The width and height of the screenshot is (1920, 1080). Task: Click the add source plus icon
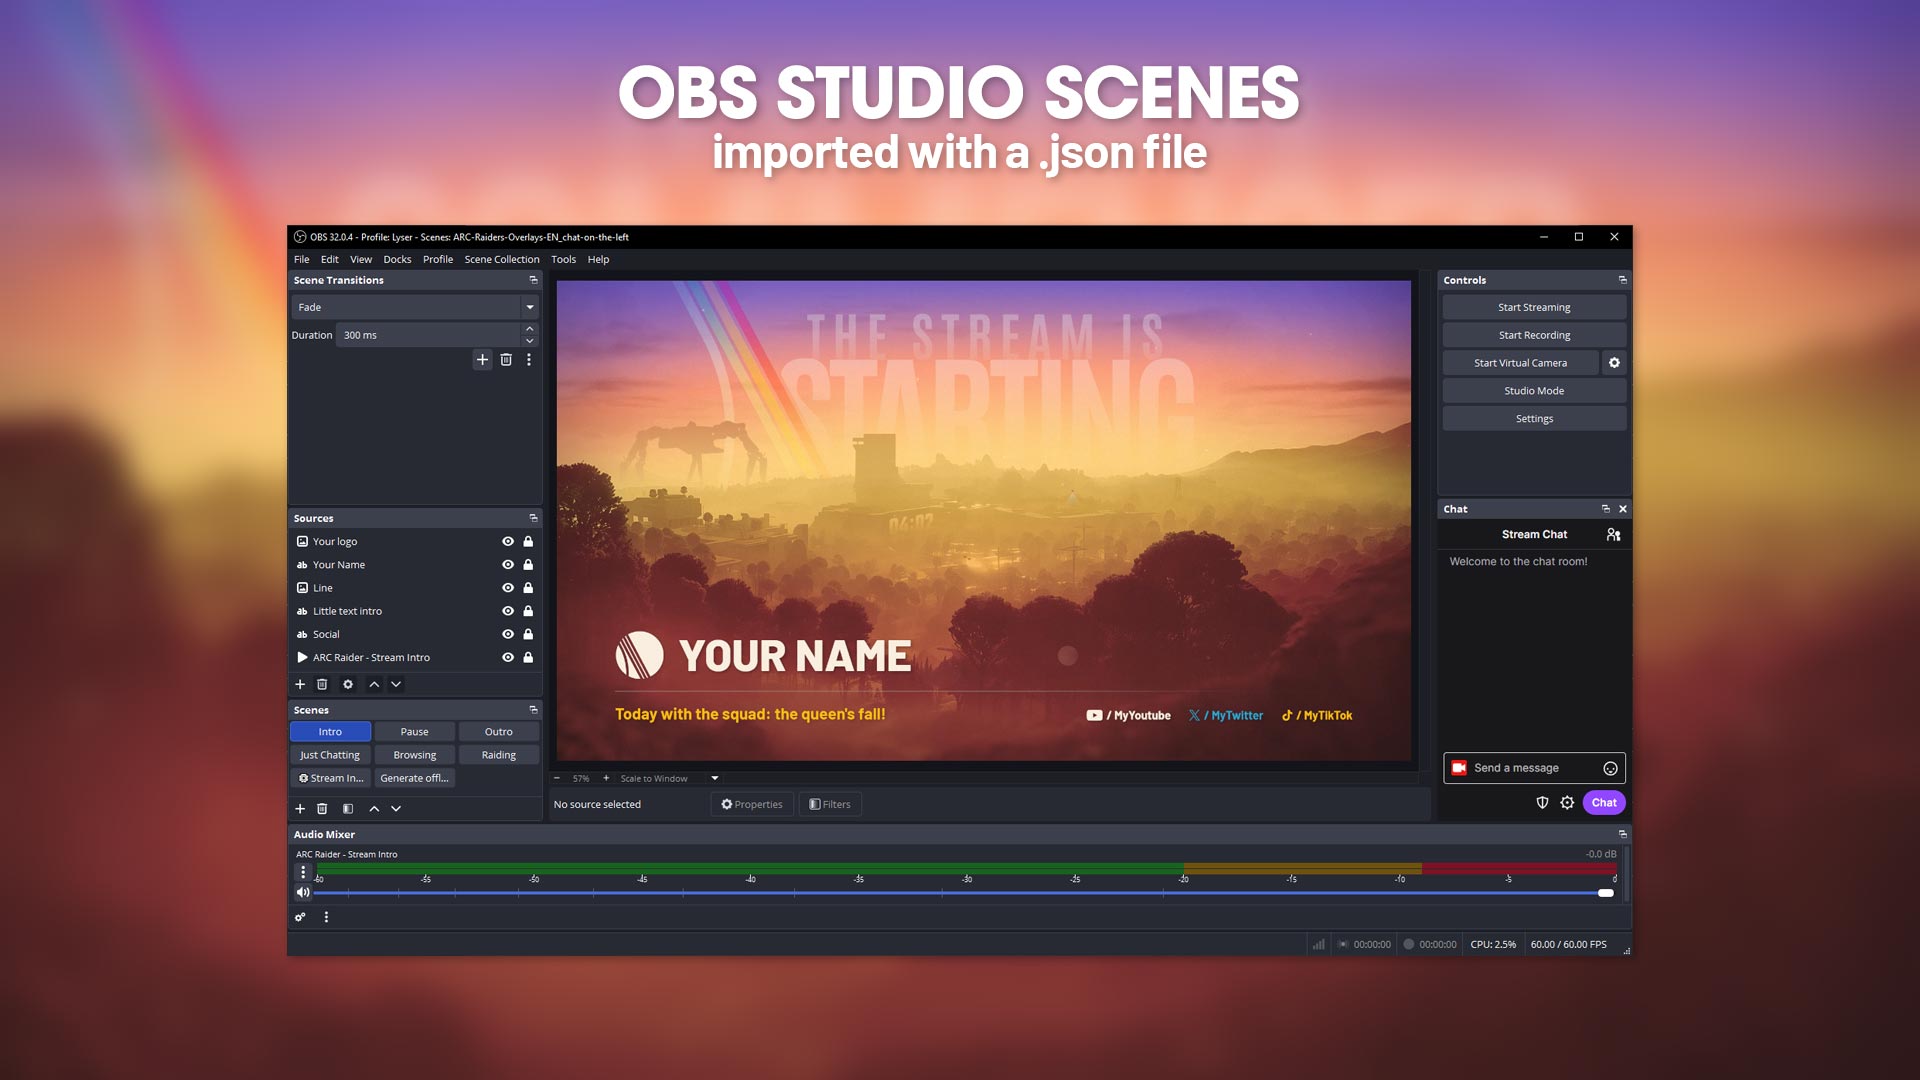pos(300,684)
